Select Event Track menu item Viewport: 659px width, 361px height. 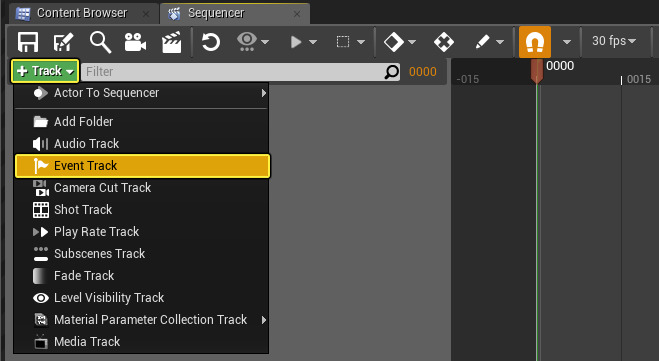(142, 166)
